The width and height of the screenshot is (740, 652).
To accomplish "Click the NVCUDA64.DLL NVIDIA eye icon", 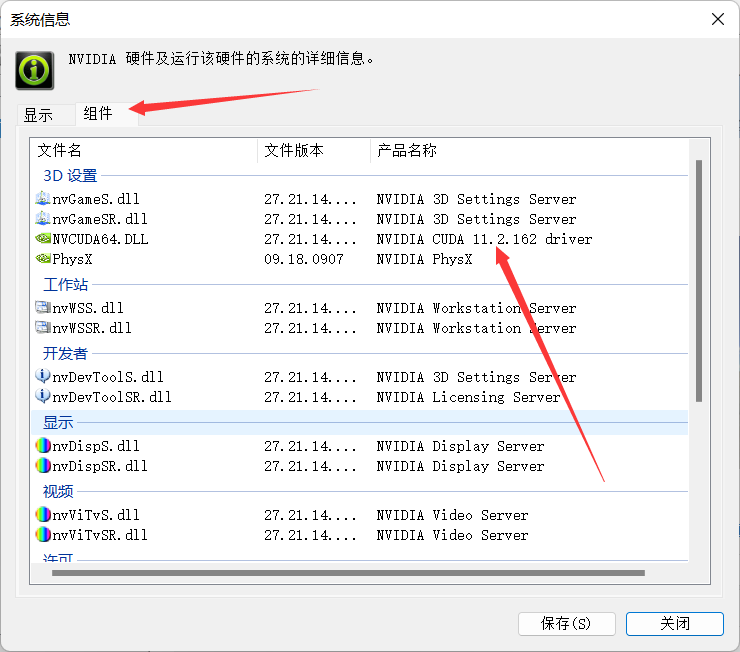I will pos(42,239).
